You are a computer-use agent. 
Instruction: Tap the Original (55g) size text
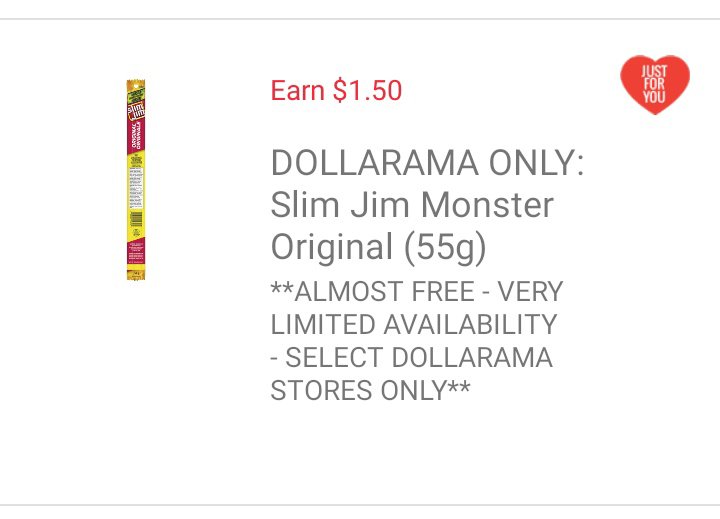coord(378,248)
